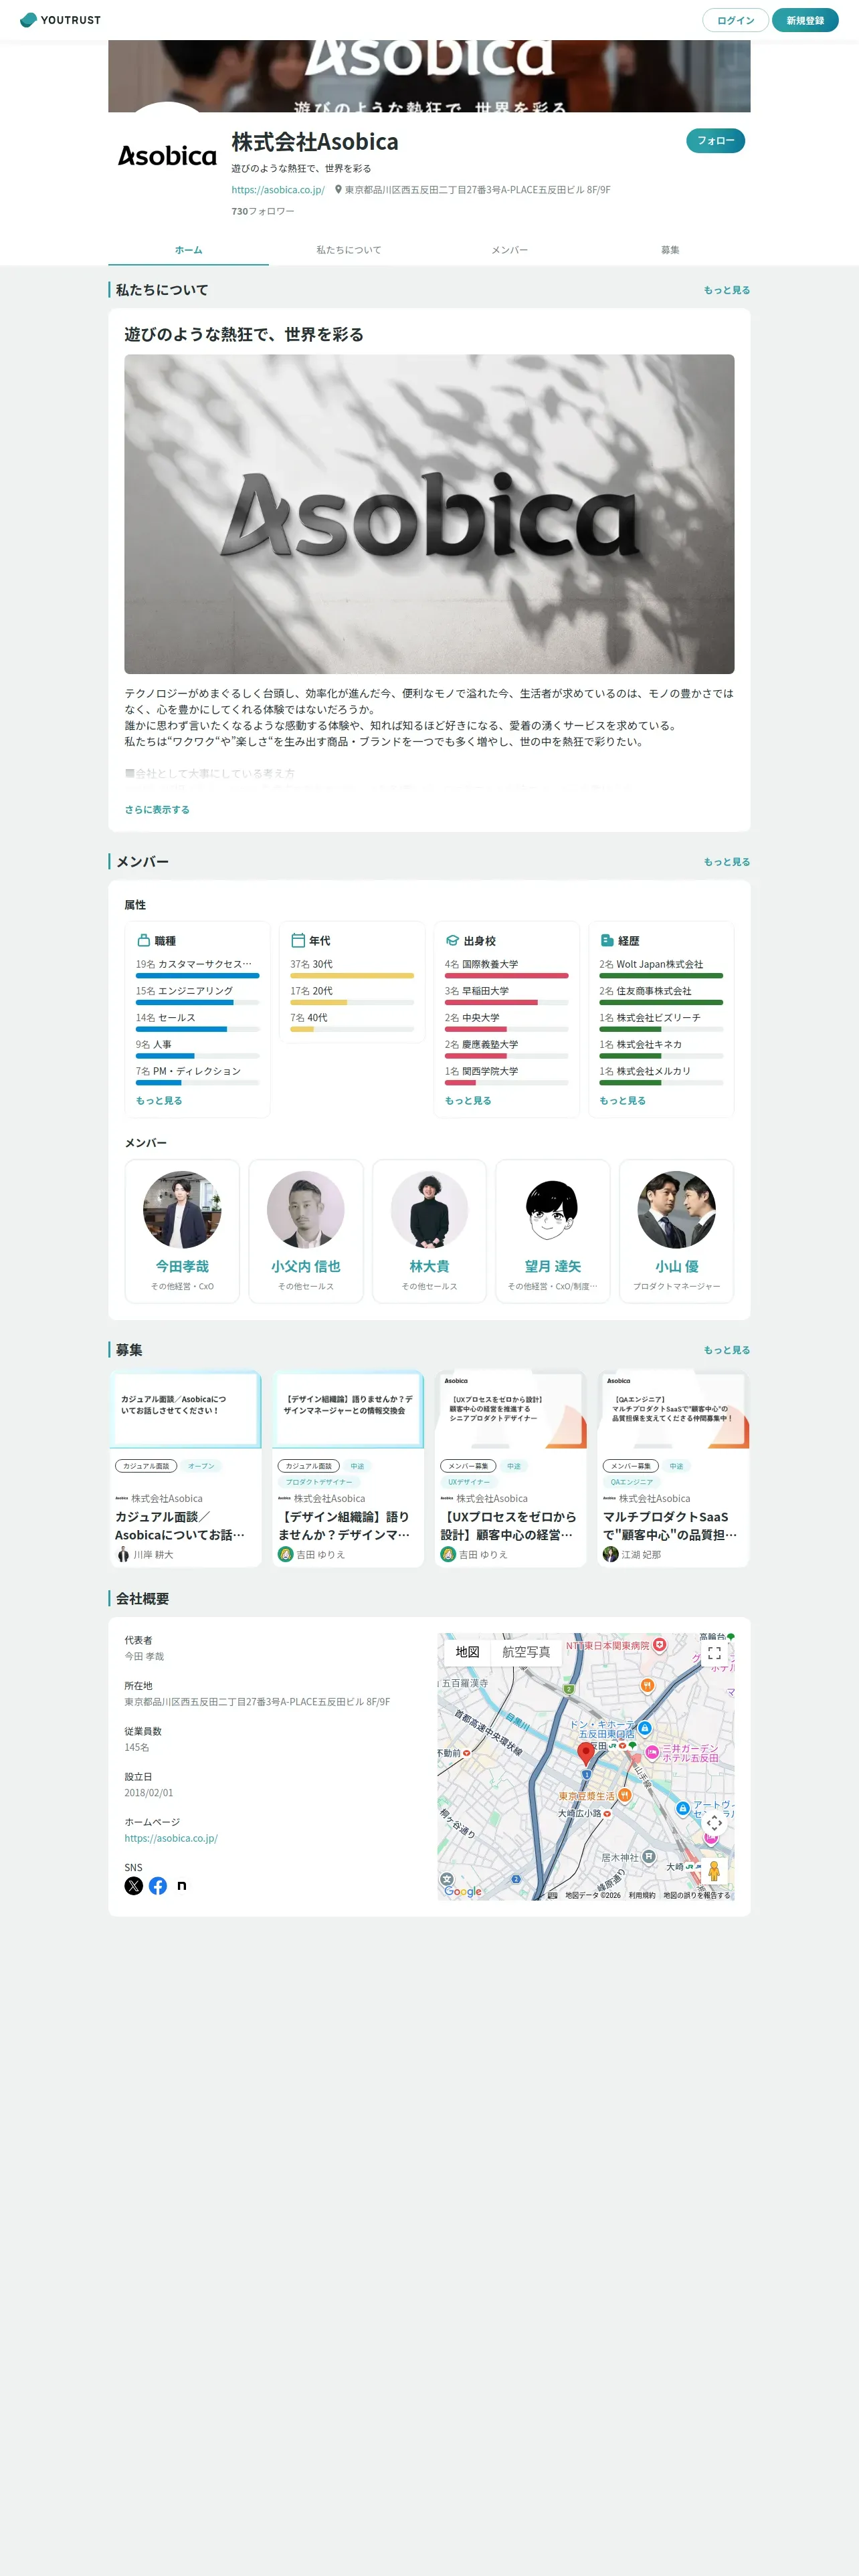The height and width of the screenshot is (2576, 859).
Task: Expand 経歴 list with もっと見る
Action: tap(622, 1101)
